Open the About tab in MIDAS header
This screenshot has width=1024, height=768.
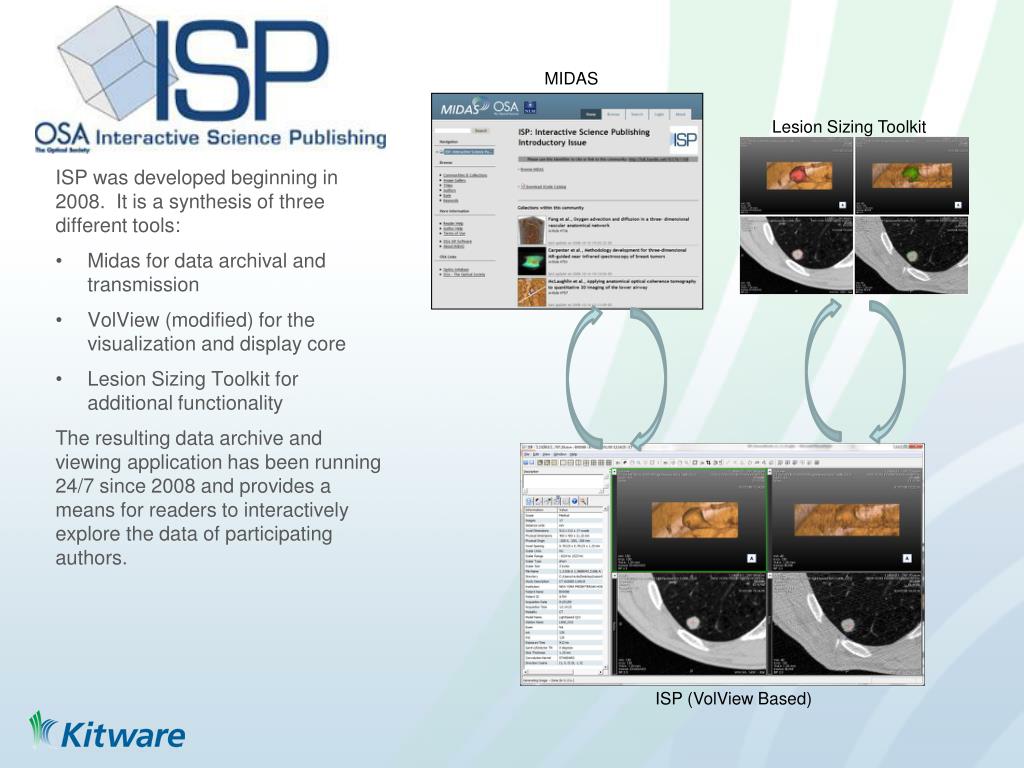click(x=680, y=114)
